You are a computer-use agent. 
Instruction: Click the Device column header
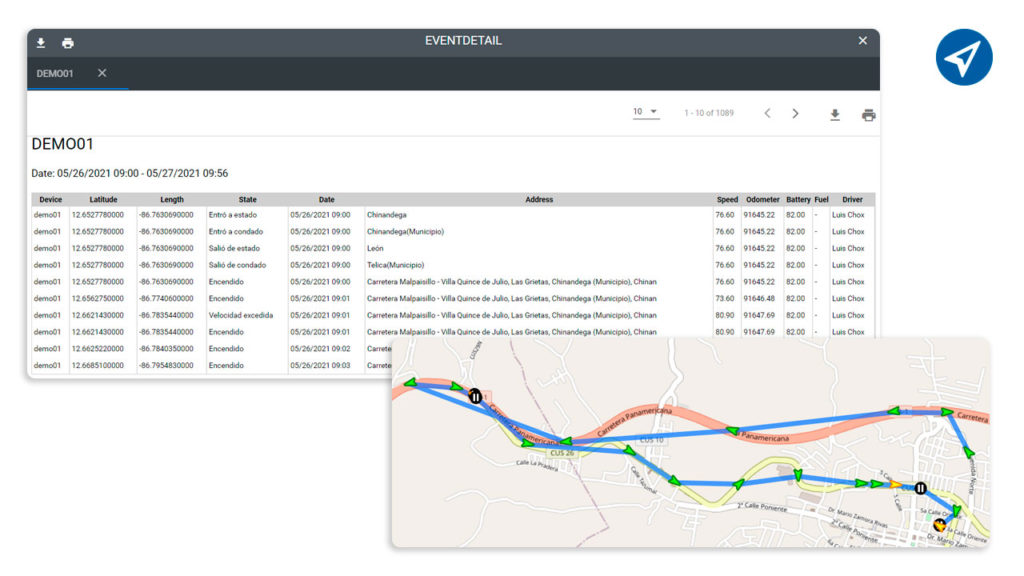tap(50, 200)
